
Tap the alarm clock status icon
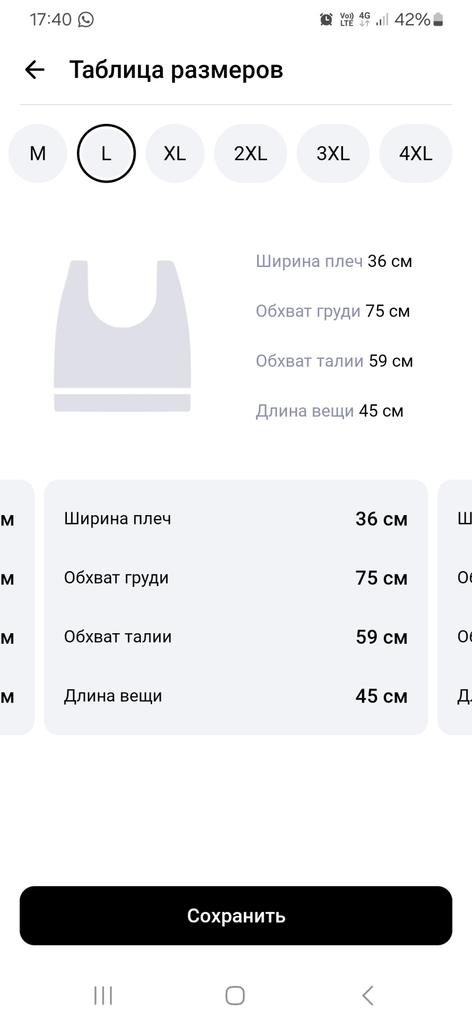326,20
